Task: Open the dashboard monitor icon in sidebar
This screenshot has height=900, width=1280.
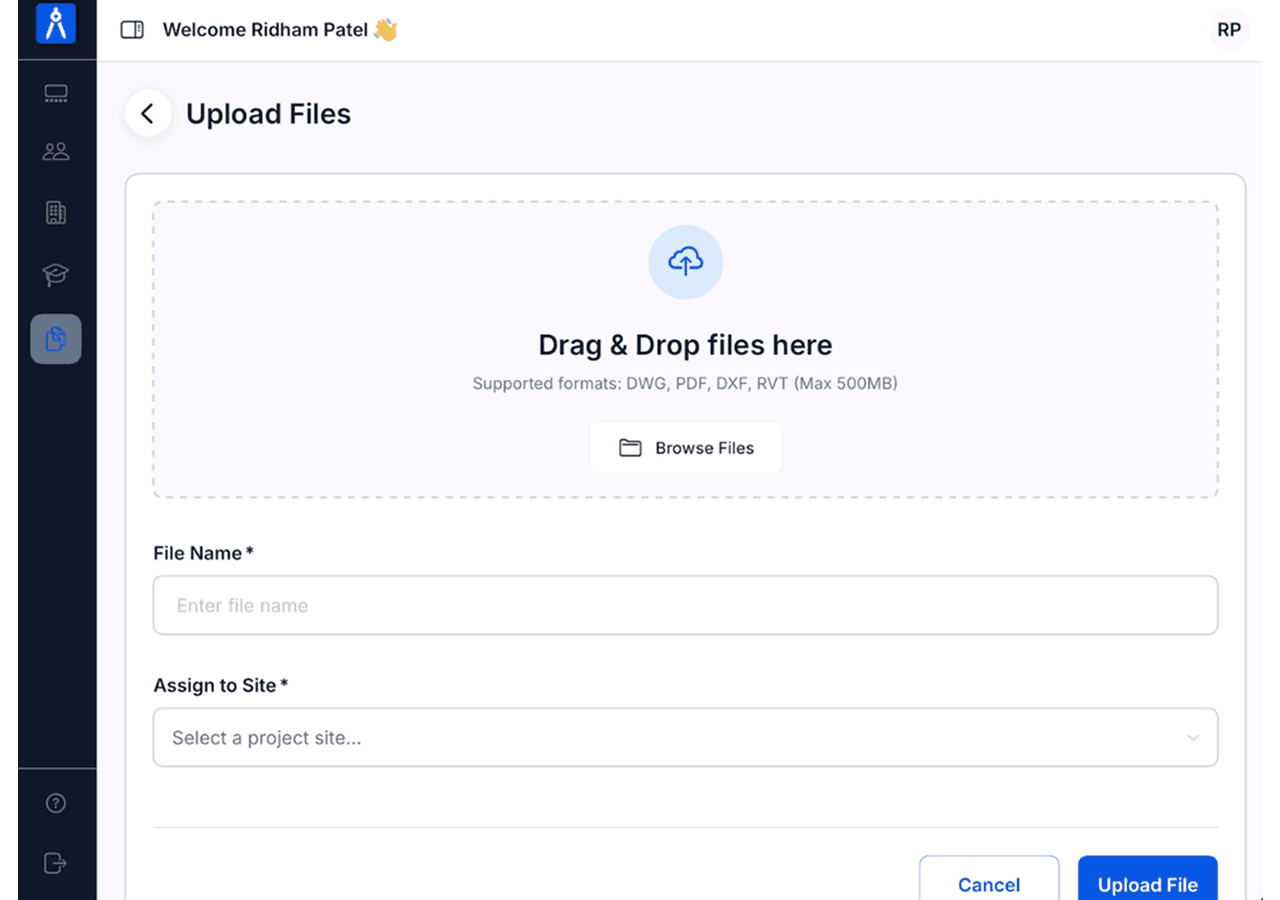Action: [56, 94]
